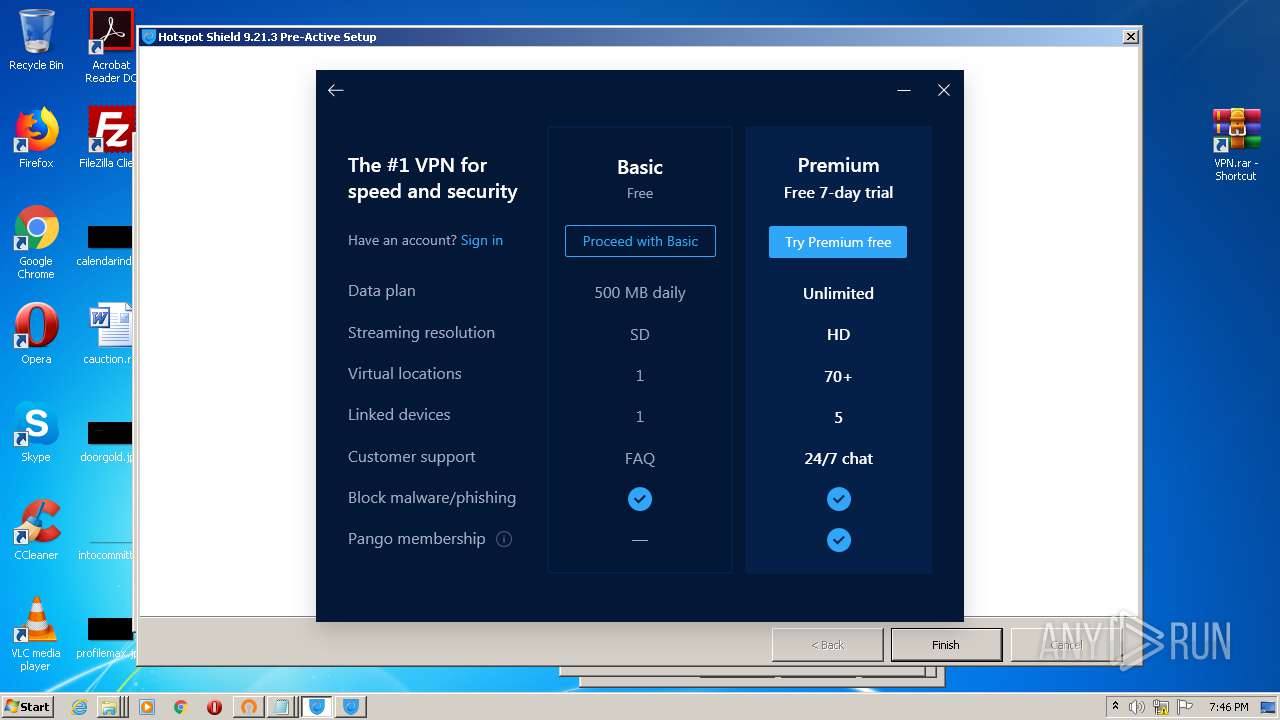Image resolution: width=1280 pixels, height=720 pixels.
Task: Select the Opera desktop shortcut
Action: point(36,334)
